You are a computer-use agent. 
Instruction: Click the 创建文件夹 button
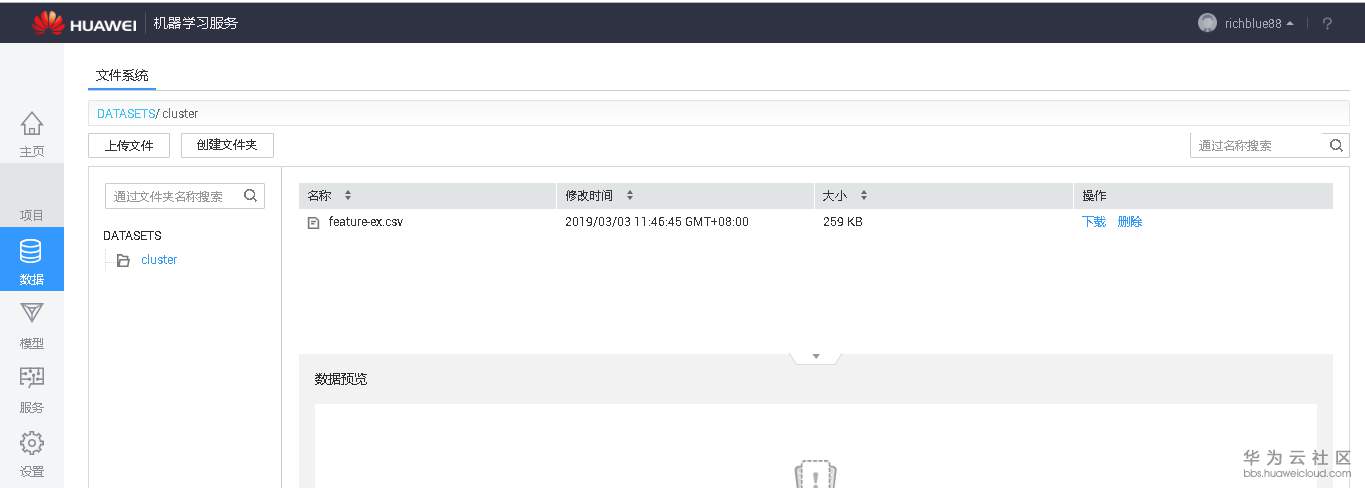pos(227,145)
